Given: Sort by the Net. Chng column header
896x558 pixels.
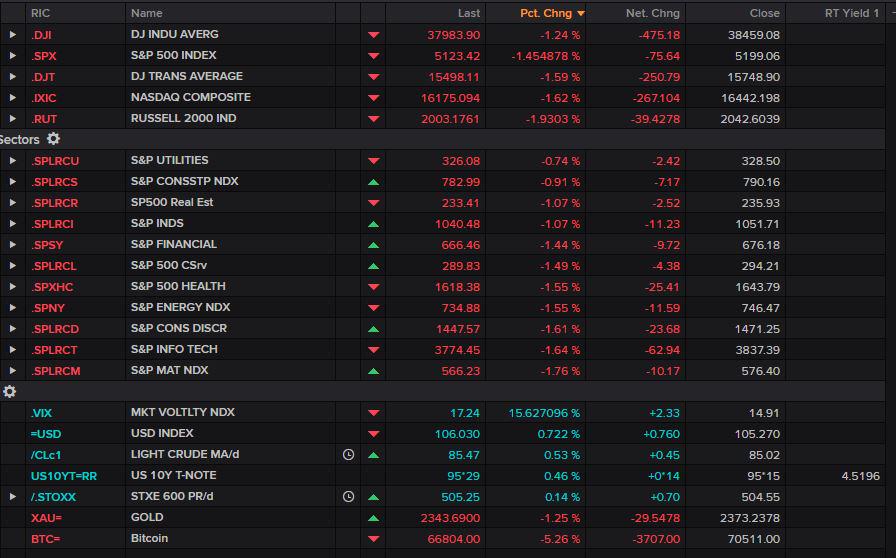Looking at the screenshot, I should coord(653,13).
